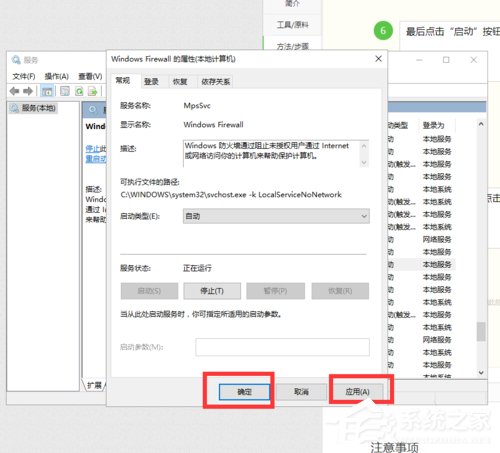Click 工具/原料 in the web page sidebar
The height and width of the screenshot is (453, 500).
(292, 25)
